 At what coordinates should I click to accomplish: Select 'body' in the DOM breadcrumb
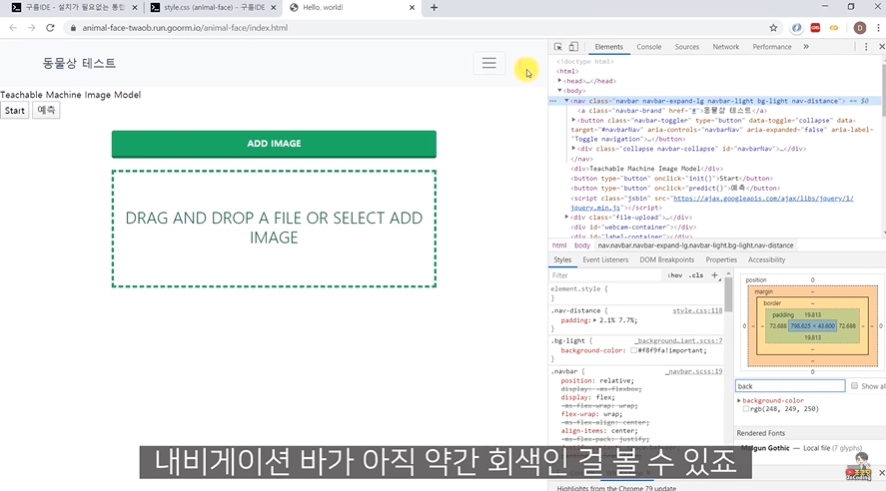coord(582,245)
